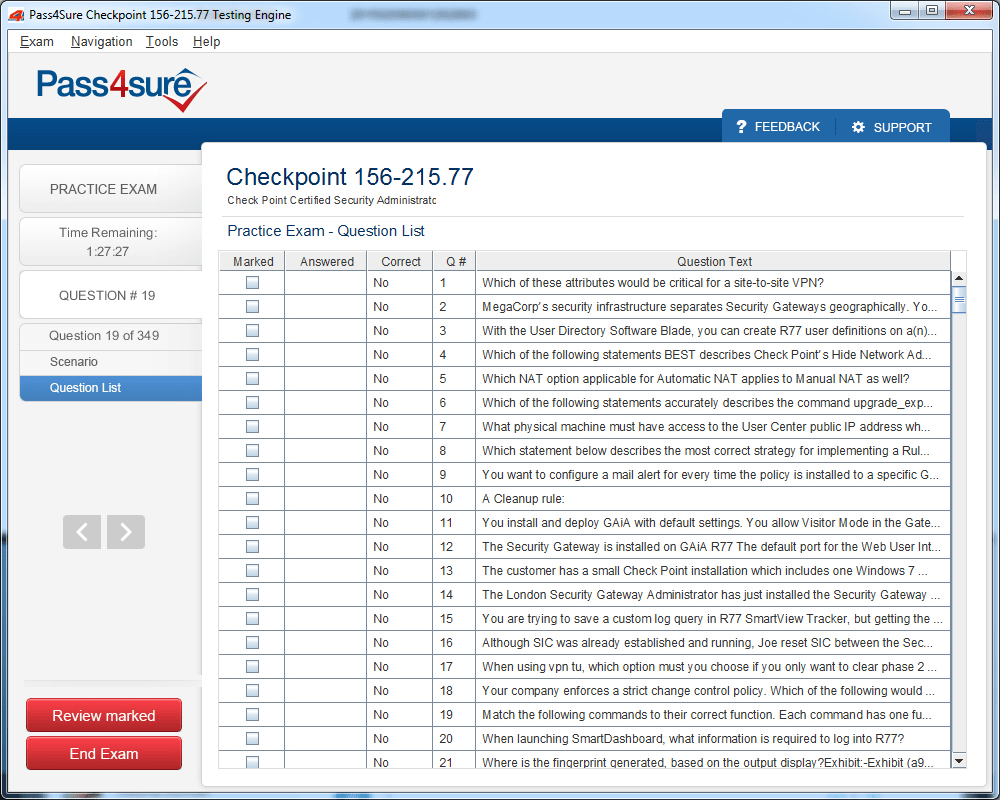This screenshot has width=1000, height=800.
Task: Click the Feedback question mark icon
Action: pyautogui.click(x=741, y=127)
